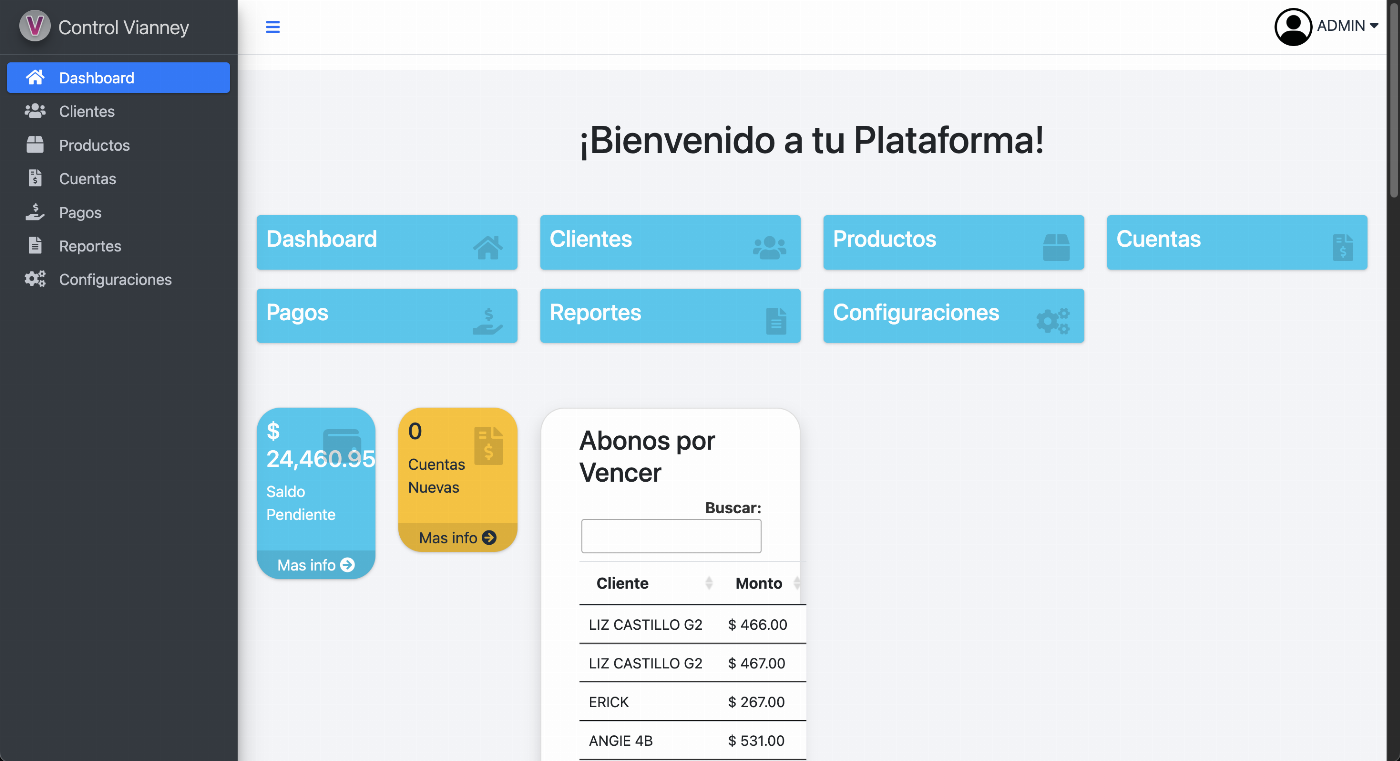Viewport: 1400px width, 761px height.
Task: Click Mas info on Cuentas Nuevas card
Action: click(457, 537)
